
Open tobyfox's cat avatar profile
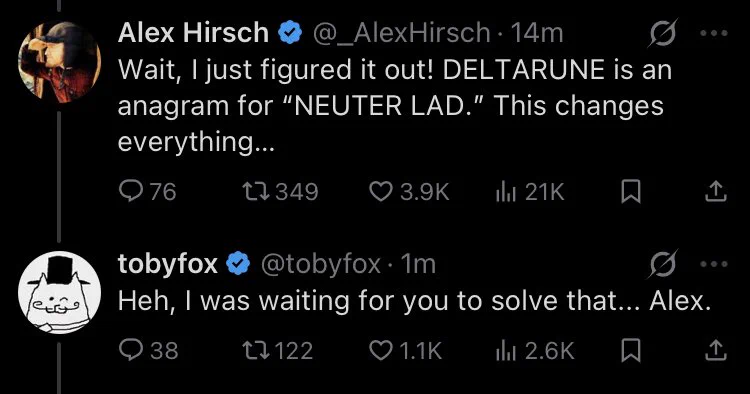point(60,293)
